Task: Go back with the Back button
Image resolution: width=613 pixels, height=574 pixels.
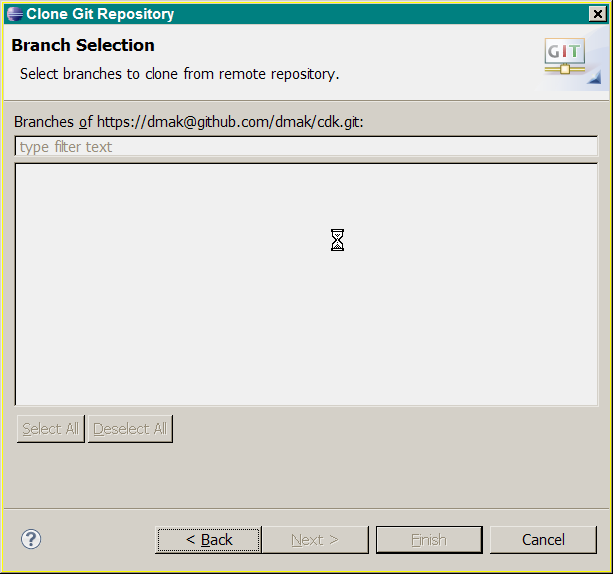Action: tap(209, 540)
